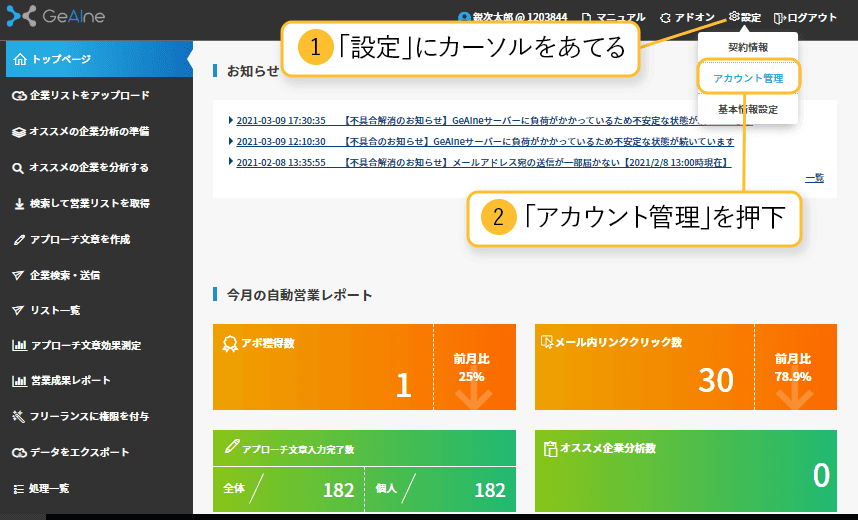The width and height of the screenshot is (858, 520).
Task: Click the addon icon beside アドオン
Action: click(x=665, y=18)
